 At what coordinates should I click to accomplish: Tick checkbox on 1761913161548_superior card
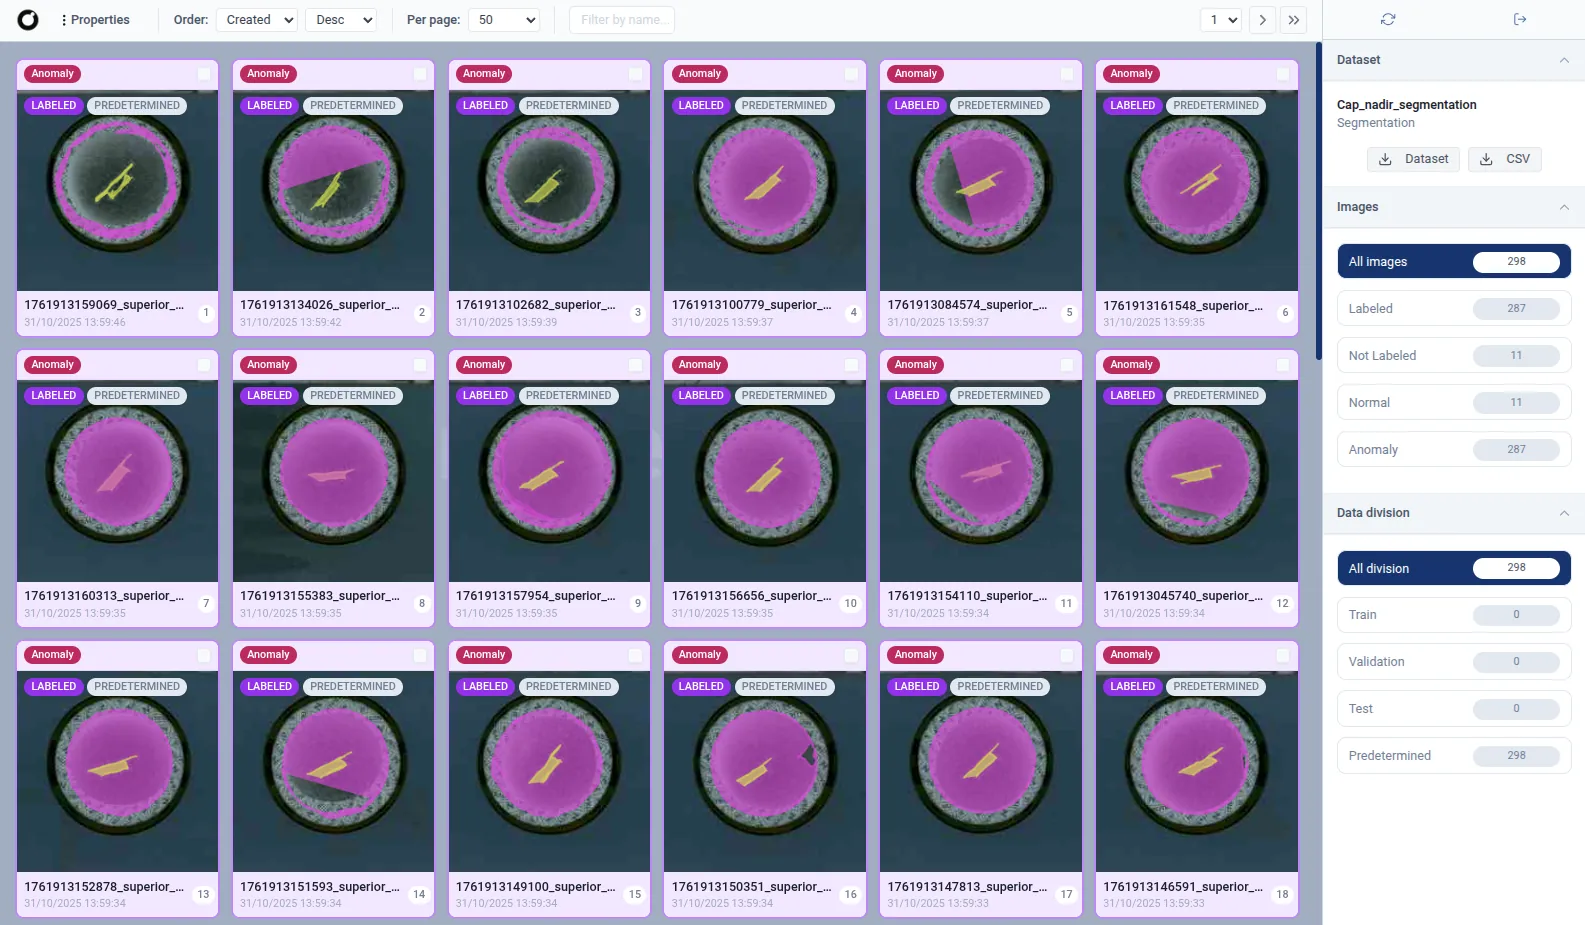click(x=1283, y=74)
